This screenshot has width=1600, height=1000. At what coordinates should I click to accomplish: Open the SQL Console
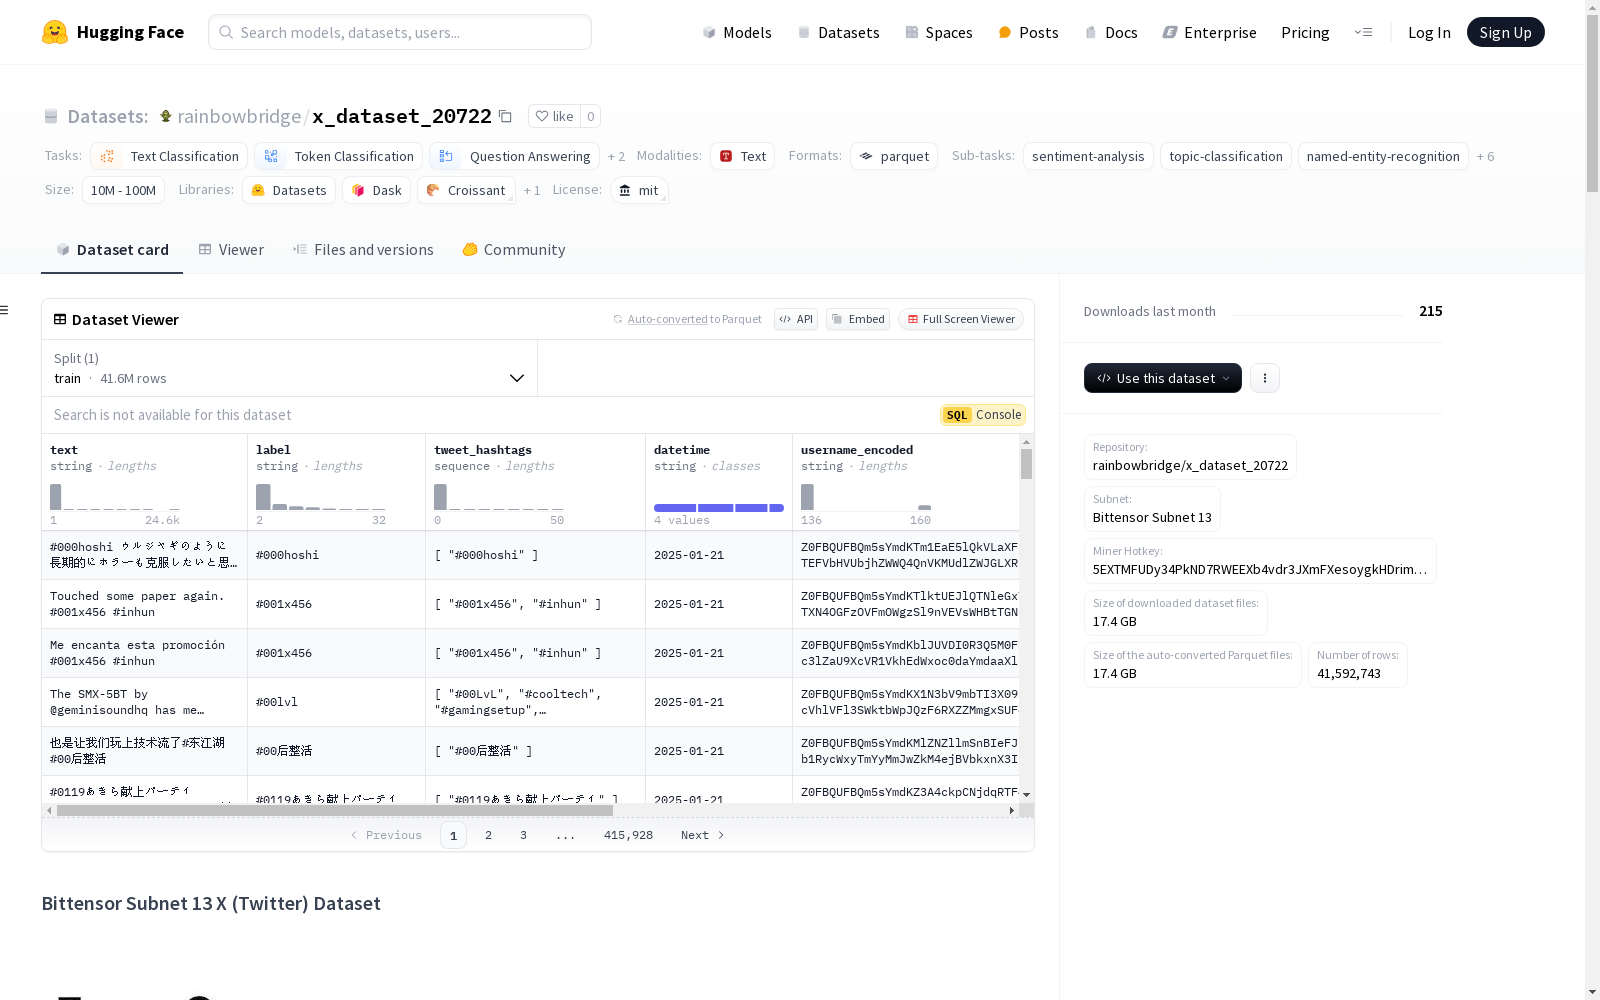pyautogui.click(x=983, y=415)
